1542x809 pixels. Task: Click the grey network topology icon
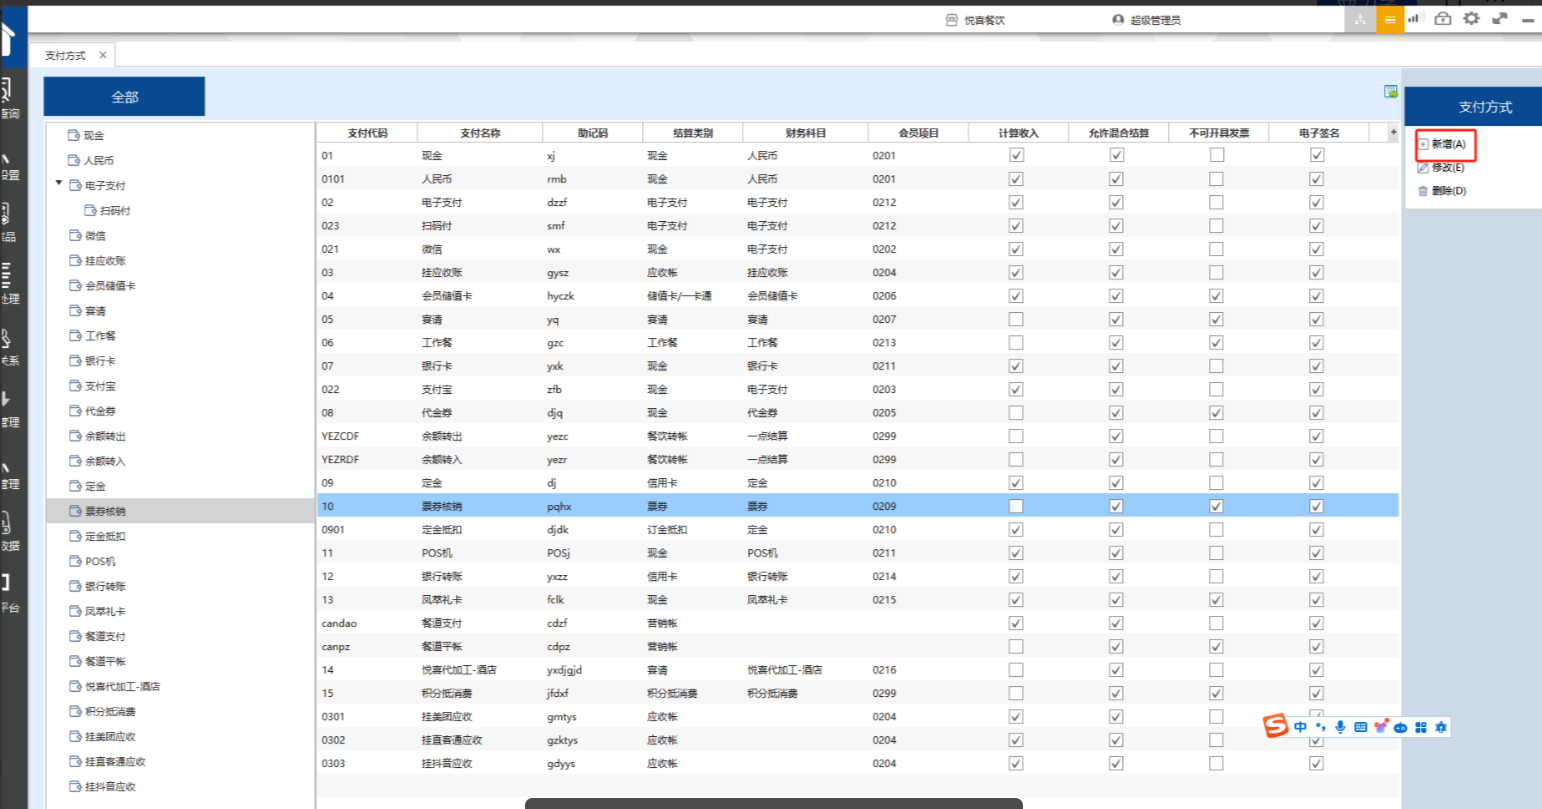[x=1360, y=19]
